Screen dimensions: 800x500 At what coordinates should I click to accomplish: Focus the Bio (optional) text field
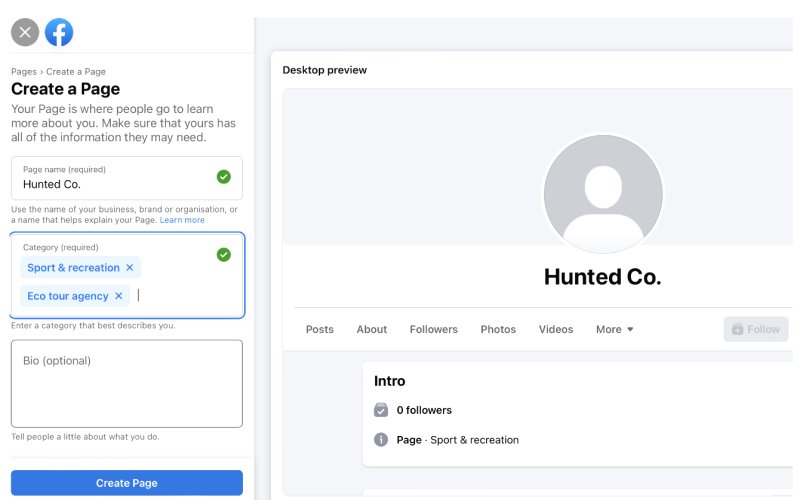pos(127,383)
